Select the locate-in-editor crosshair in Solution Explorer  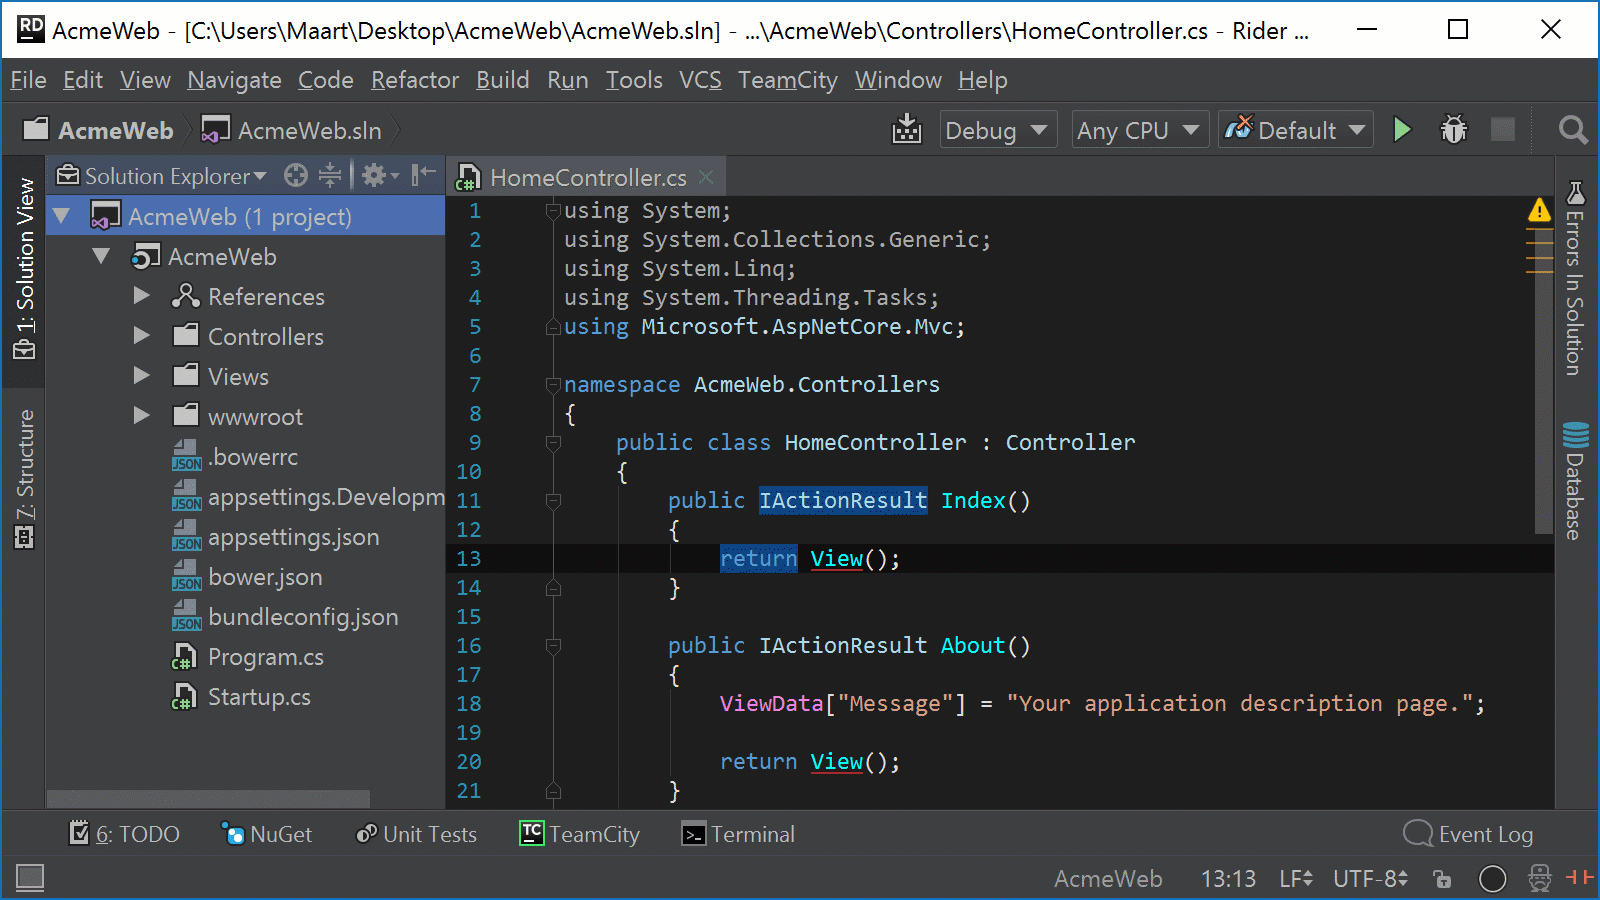295,175
